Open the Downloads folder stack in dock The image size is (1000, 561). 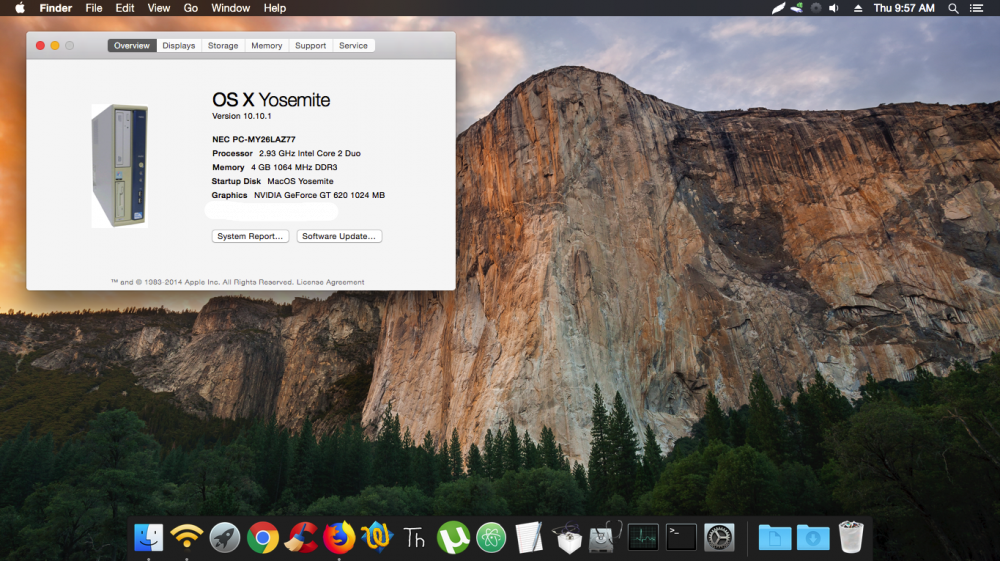tap(812, 537)
